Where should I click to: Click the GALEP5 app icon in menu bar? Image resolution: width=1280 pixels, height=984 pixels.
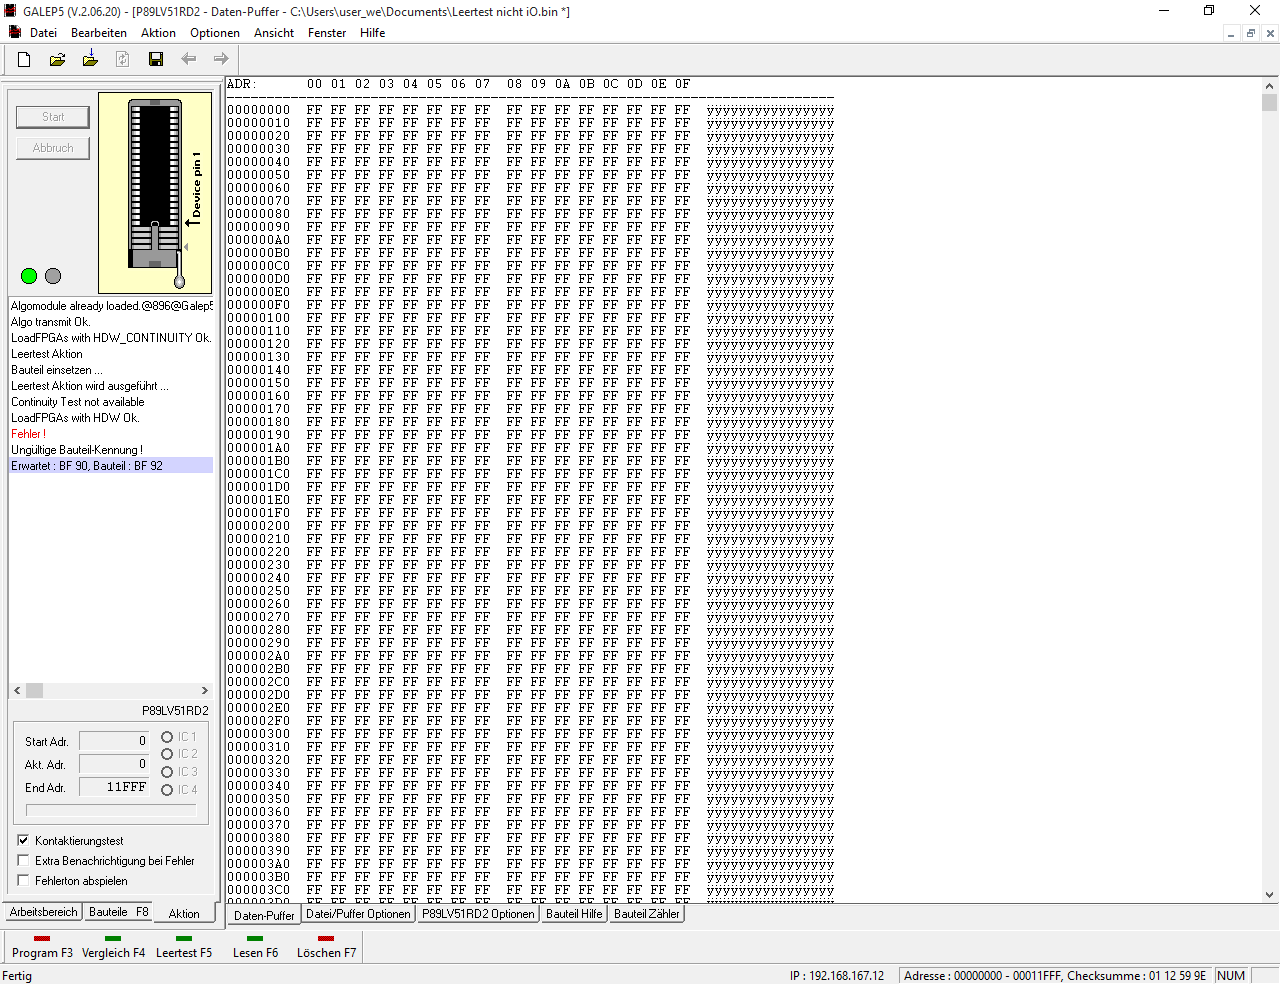coord(14,32)
